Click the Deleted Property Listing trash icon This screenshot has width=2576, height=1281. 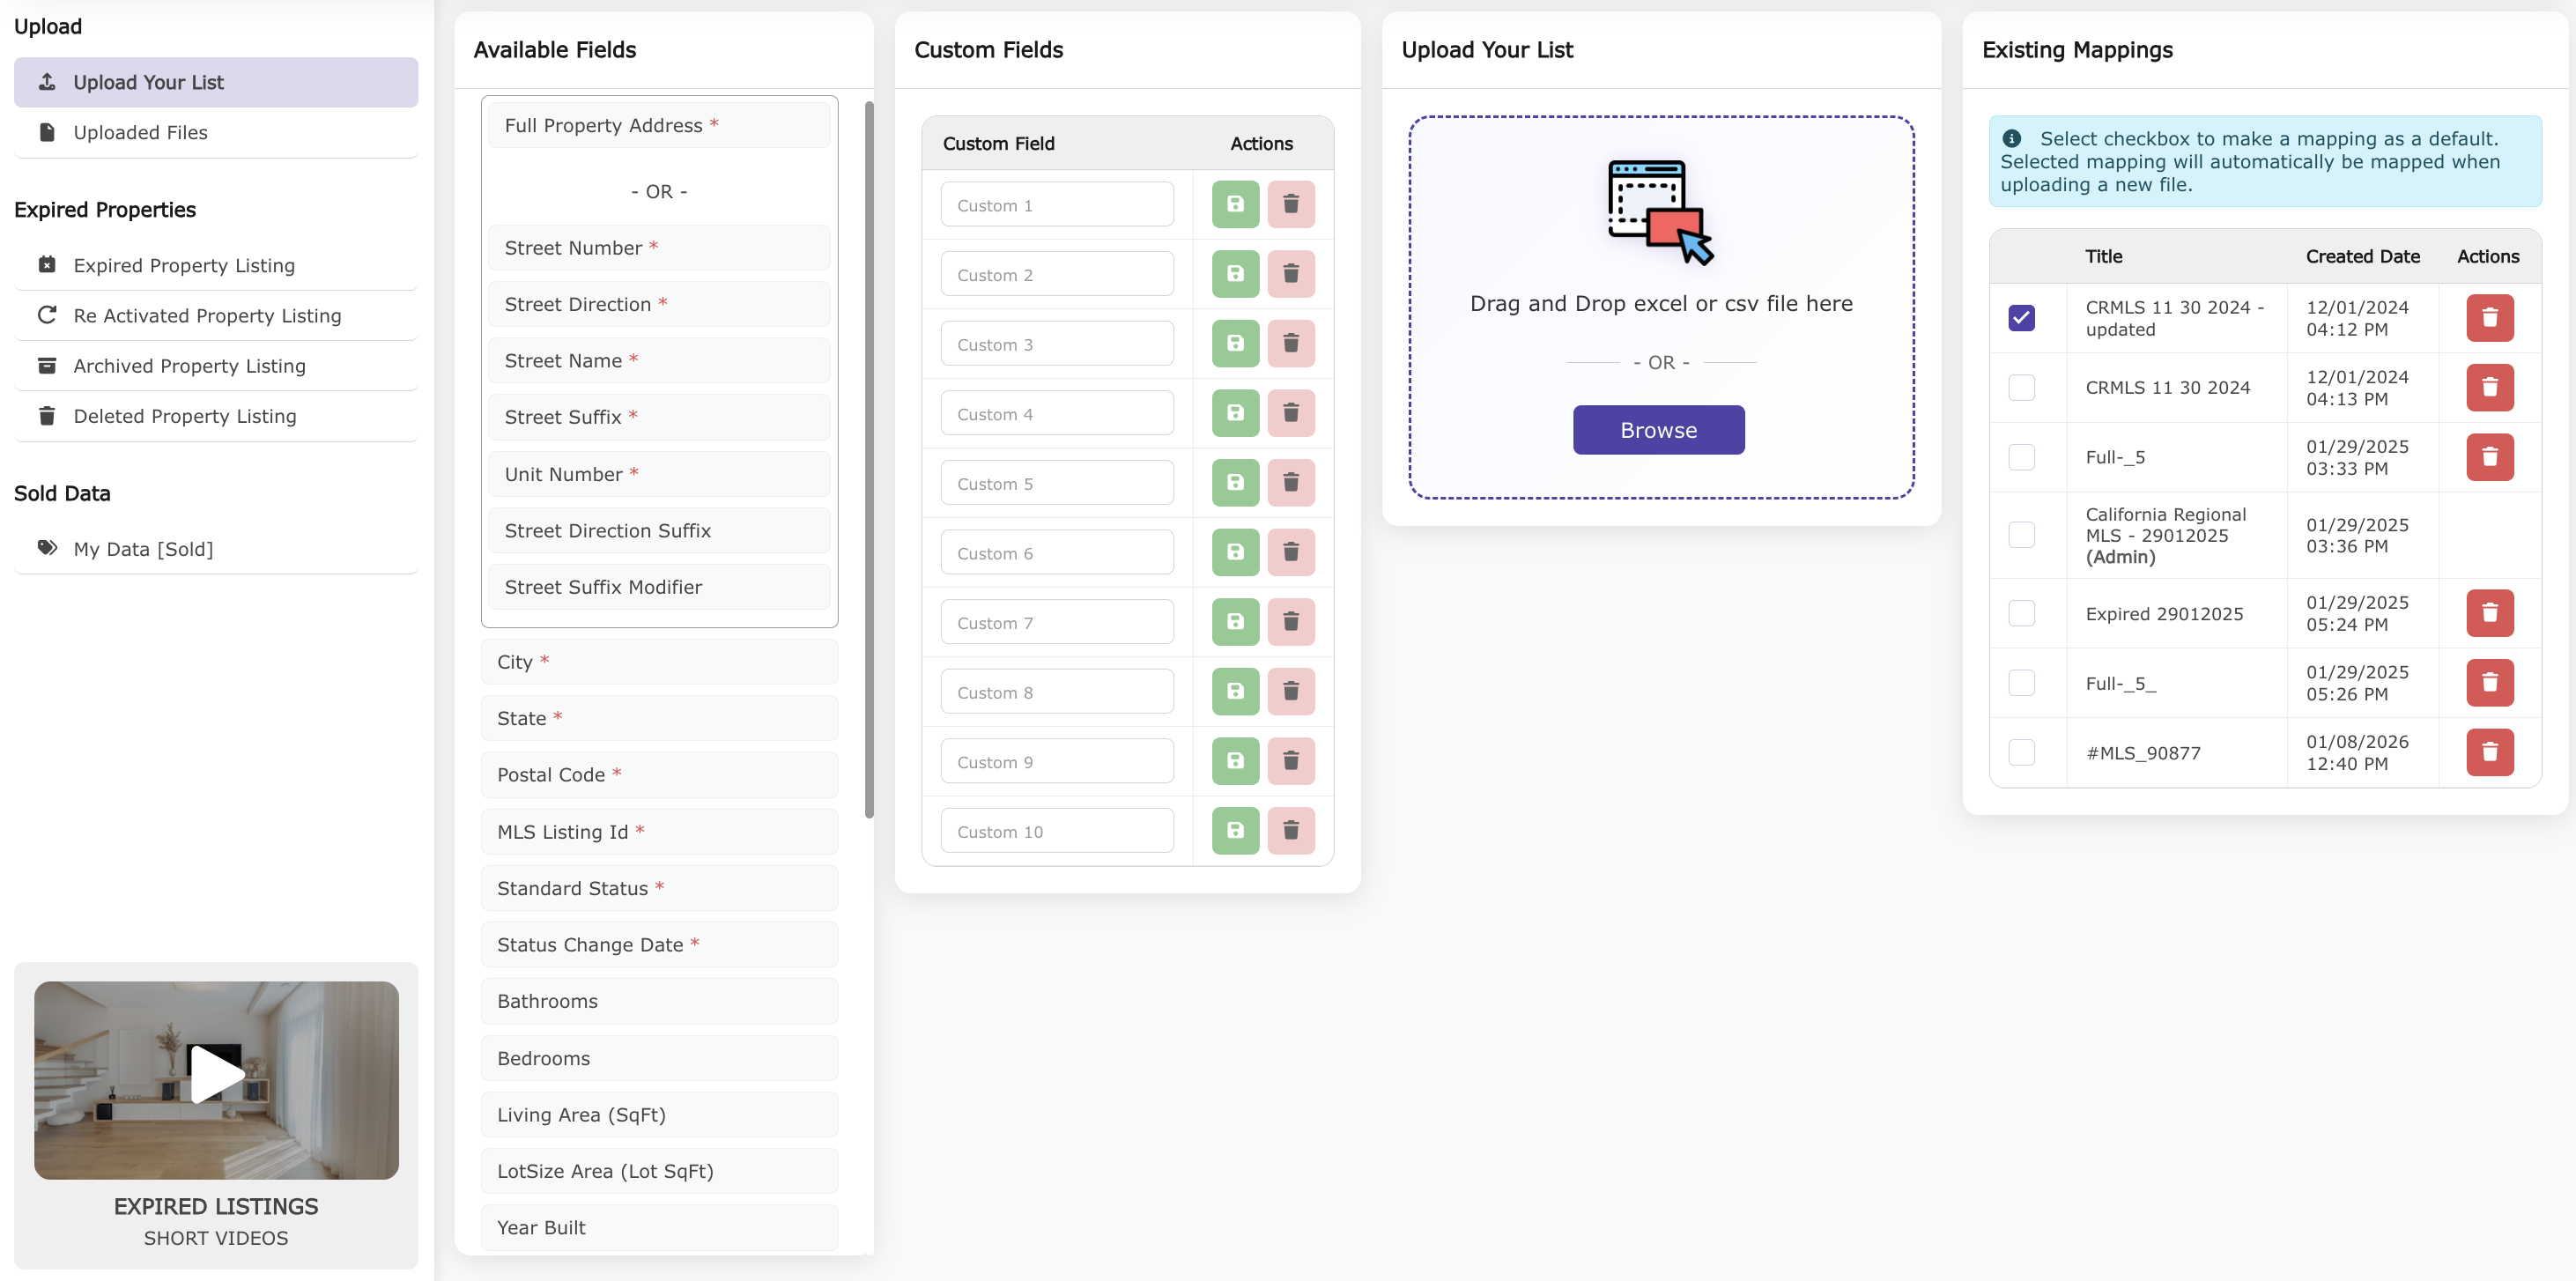tap(47, 415)
